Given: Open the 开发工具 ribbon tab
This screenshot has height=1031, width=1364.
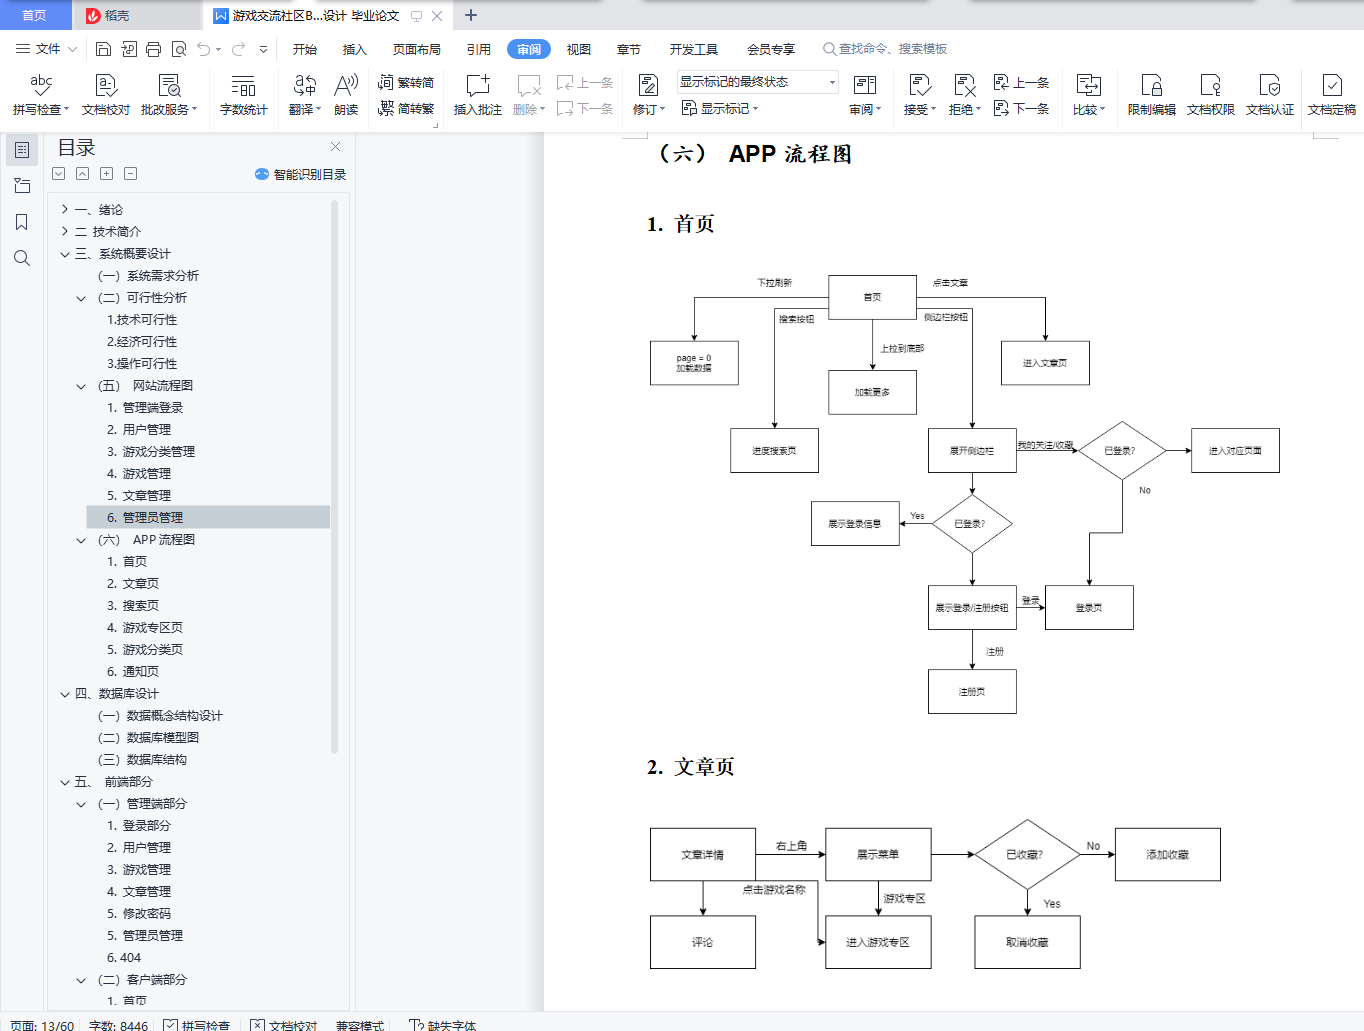Looking at the screenshot, I should (x=694, y=49).
